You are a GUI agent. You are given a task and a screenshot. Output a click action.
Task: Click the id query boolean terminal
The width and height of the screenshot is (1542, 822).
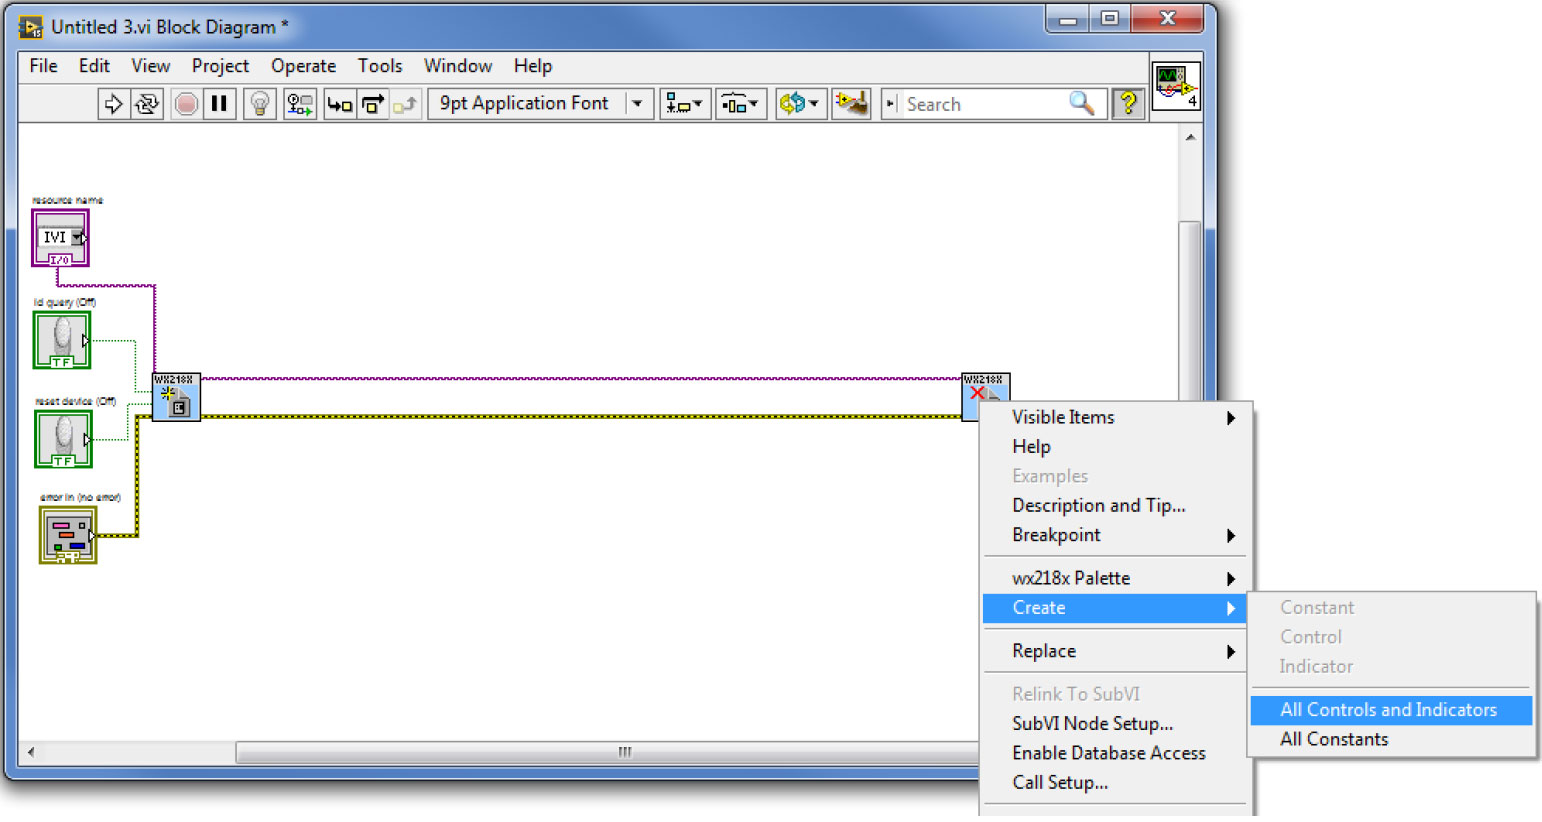[x=62, y=340]
